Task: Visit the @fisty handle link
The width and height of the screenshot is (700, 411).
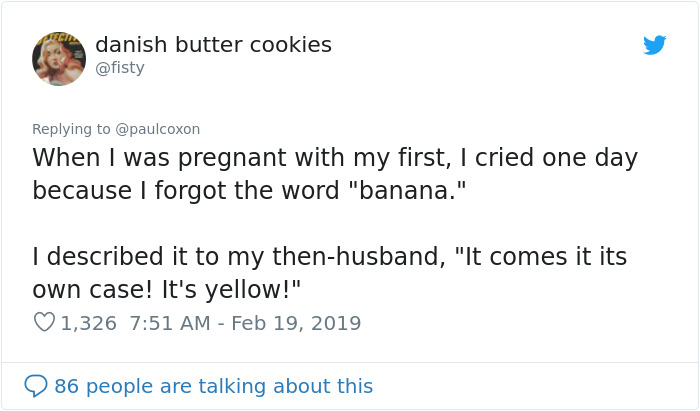Action: (120, 68)
